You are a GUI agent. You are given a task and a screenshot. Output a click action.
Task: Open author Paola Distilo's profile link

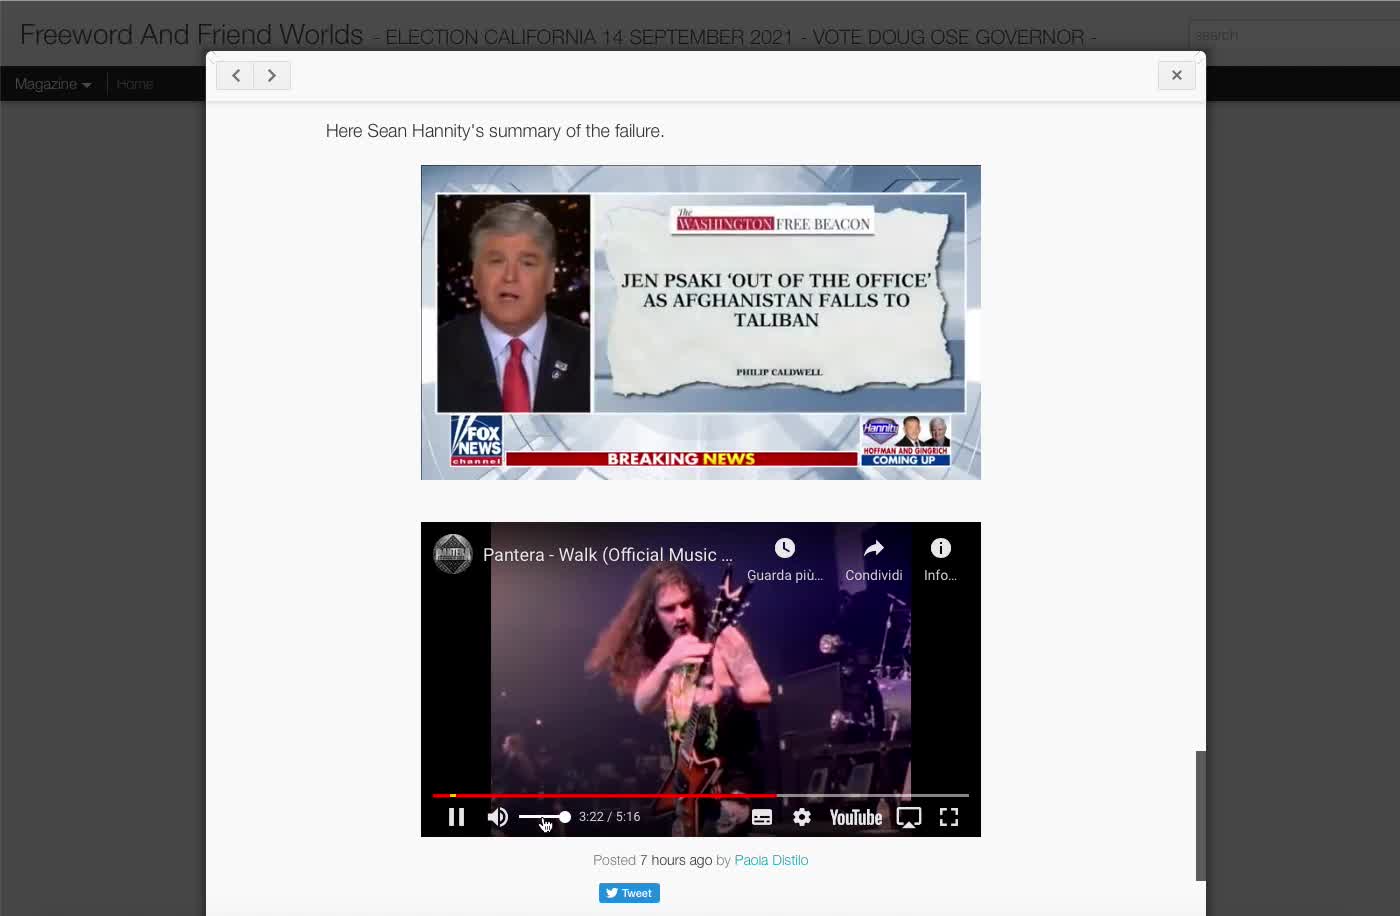pos(771,860)
